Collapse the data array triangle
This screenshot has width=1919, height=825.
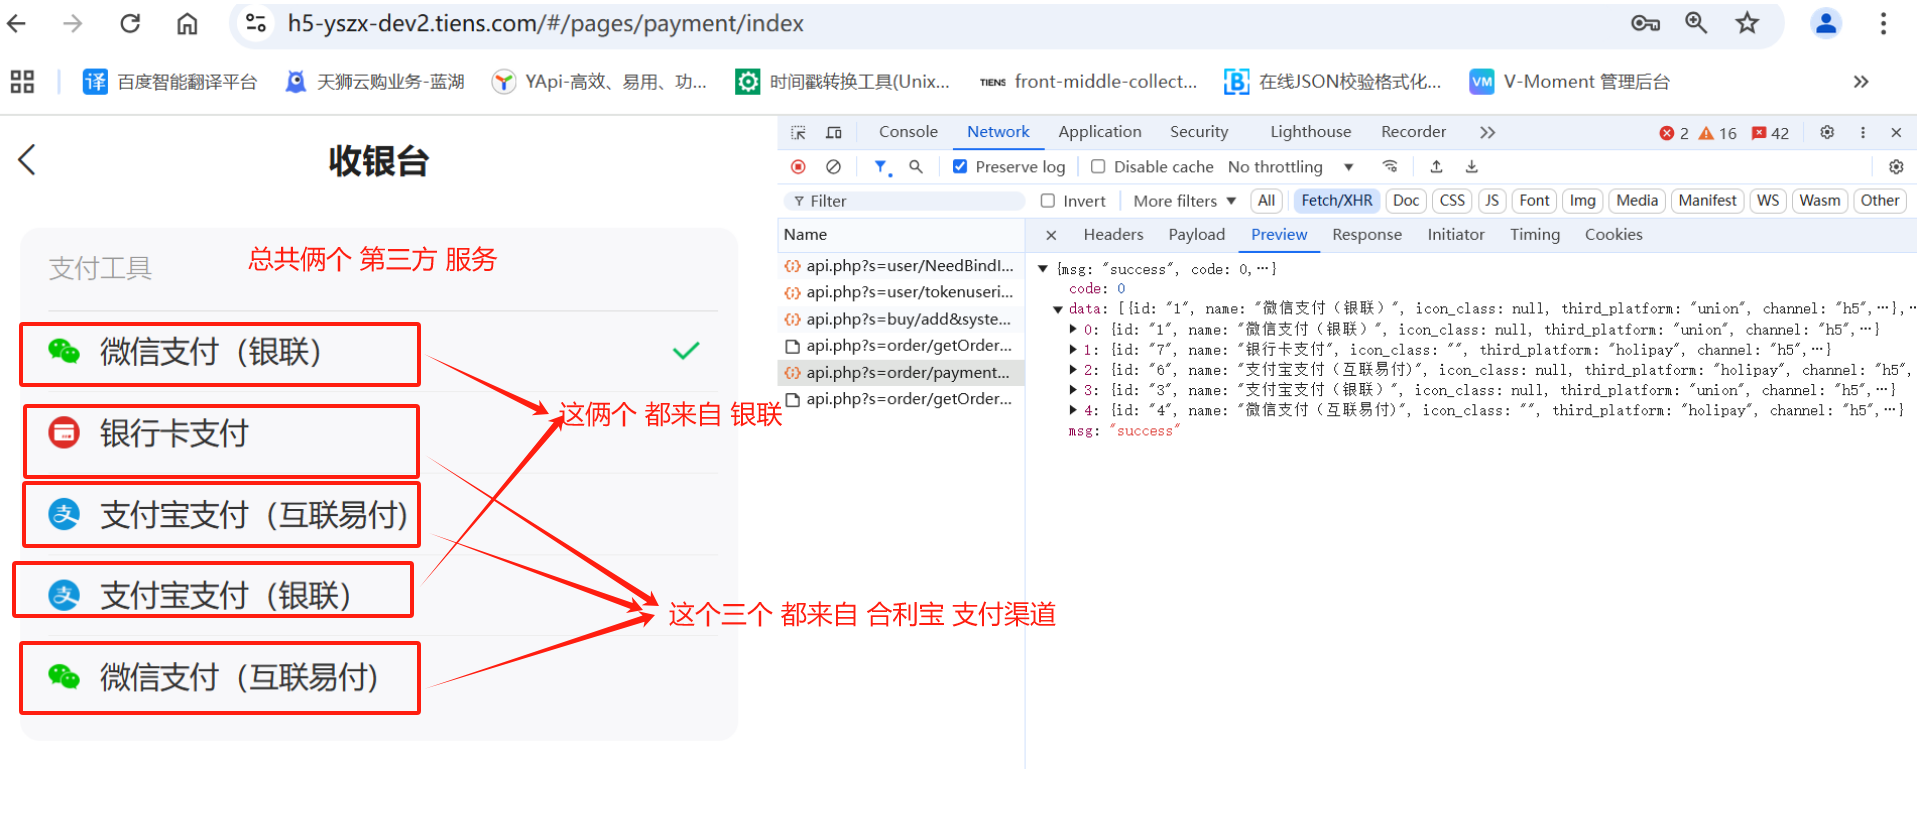point(1058,309)
